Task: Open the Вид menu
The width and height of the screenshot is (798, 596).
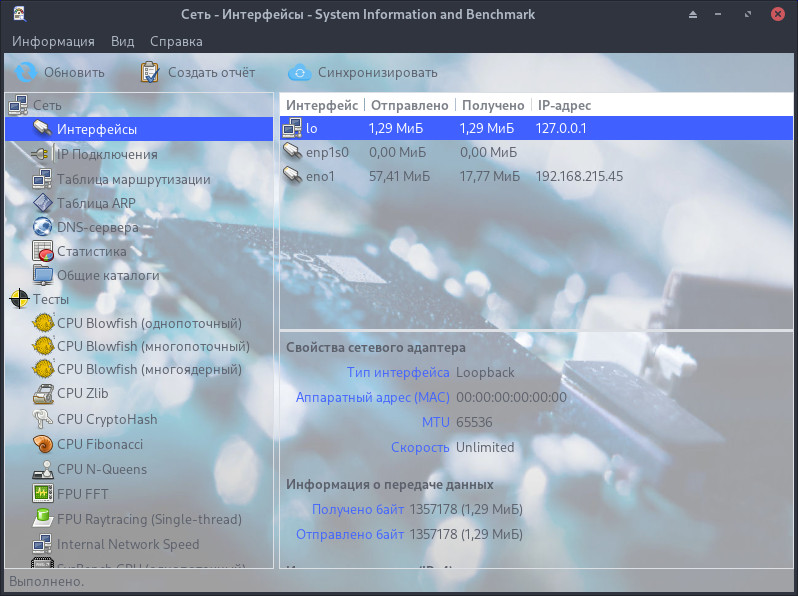Action: (123, 41)
